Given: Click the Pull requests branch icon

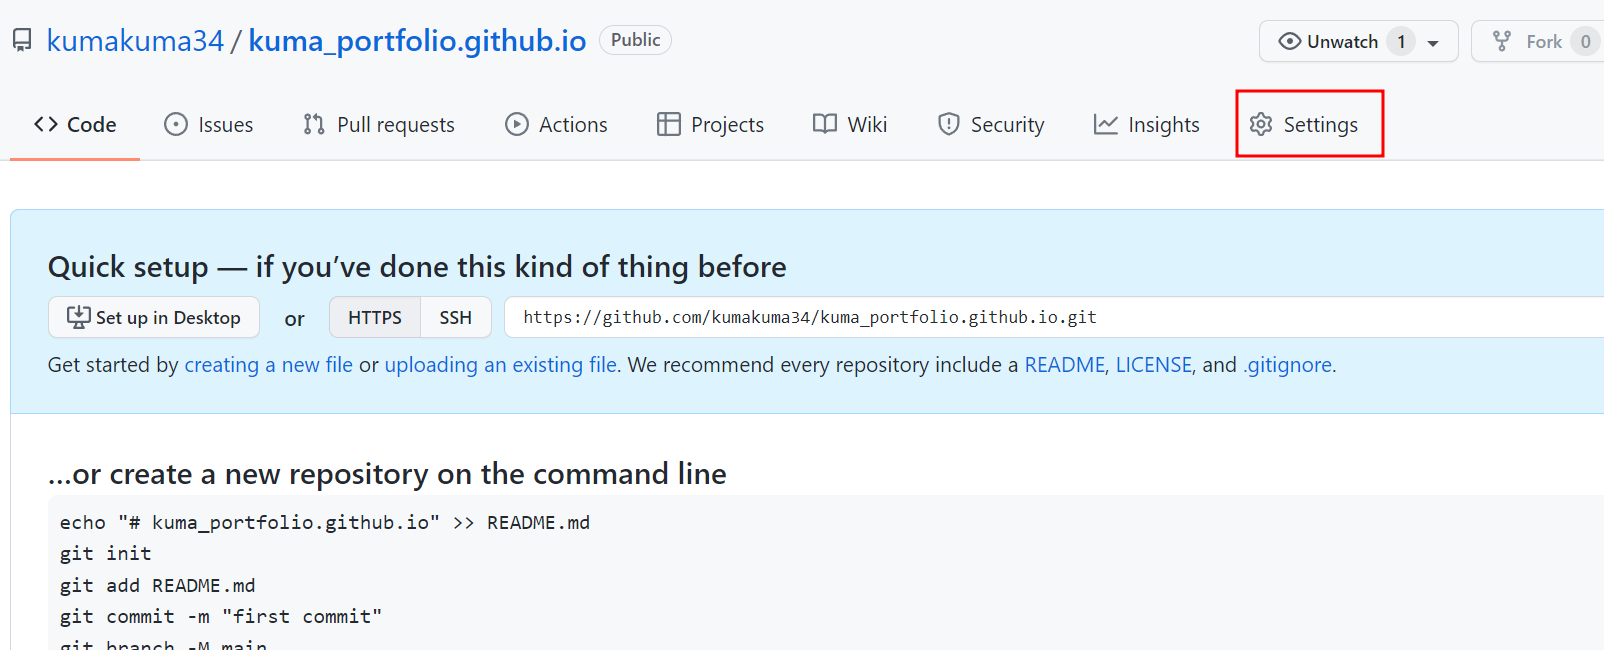Looking at the screenshot, I should (314, 124).
